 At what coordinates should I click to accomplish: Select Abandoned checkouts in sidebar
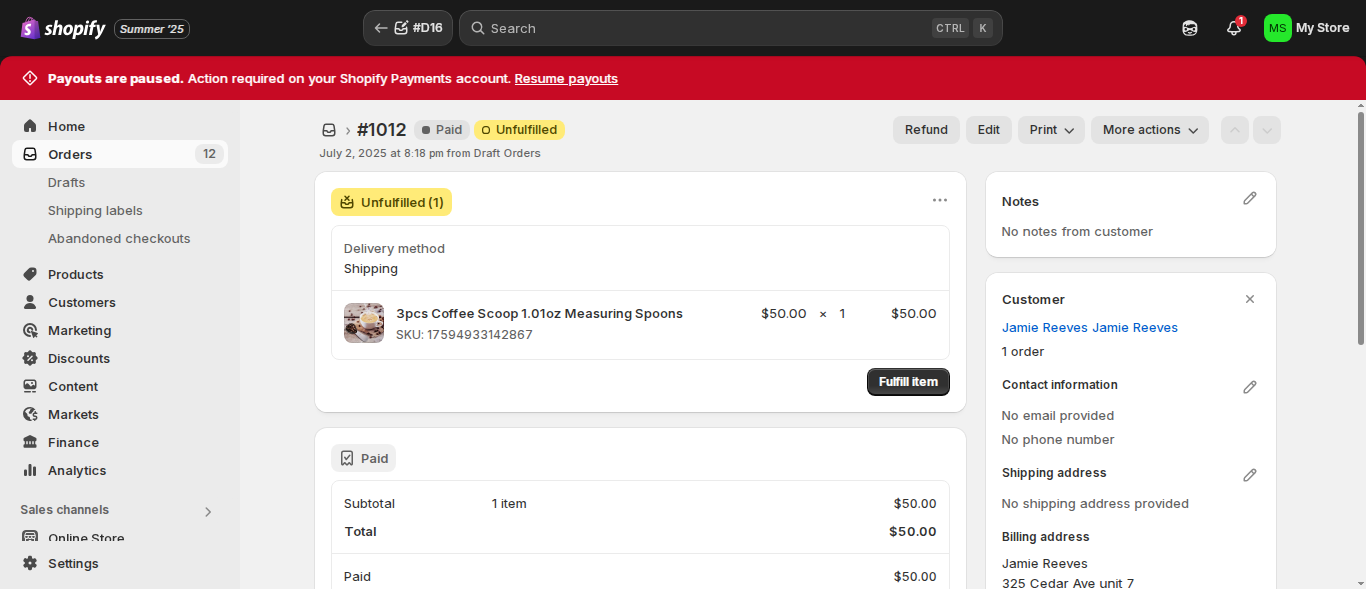[x=119, y=238]
